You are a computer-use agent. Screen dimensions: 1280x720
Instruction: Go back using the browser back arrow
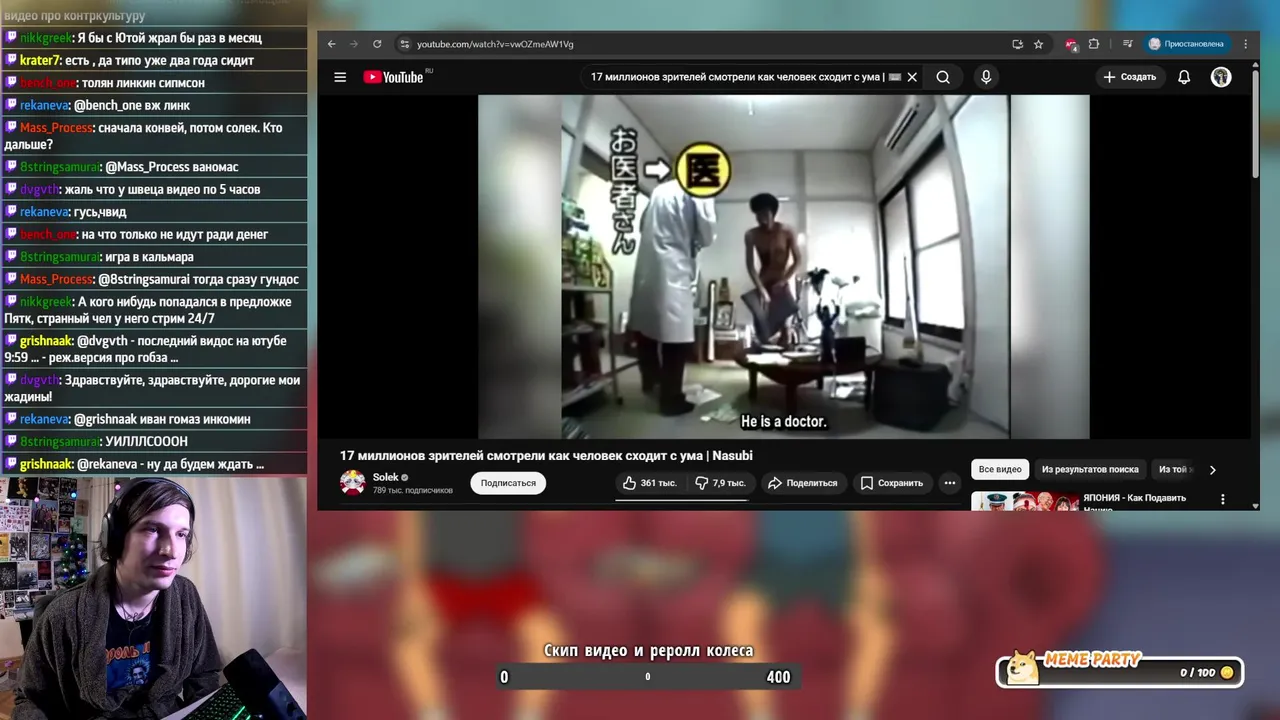click(x=332, y=44)
